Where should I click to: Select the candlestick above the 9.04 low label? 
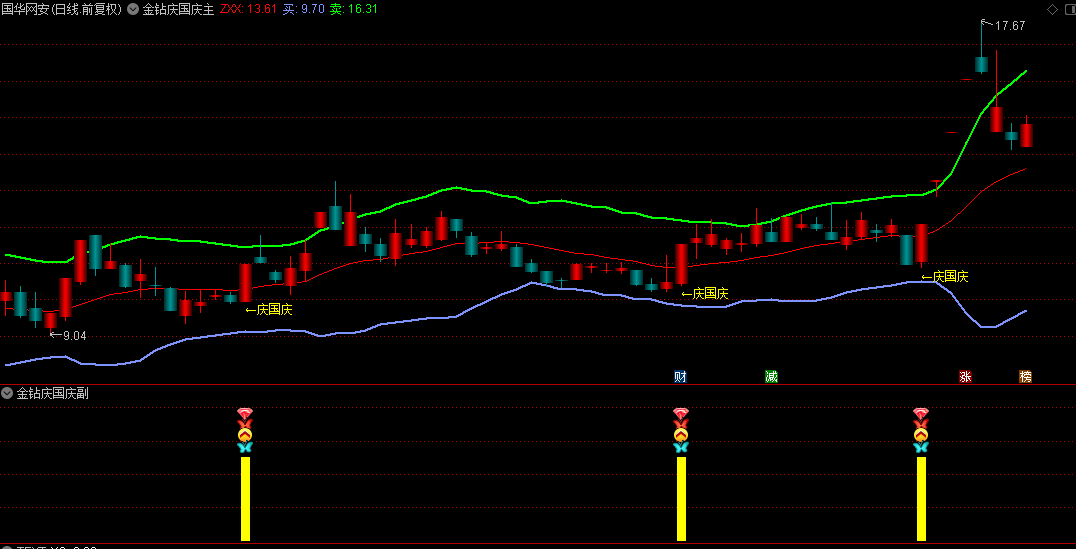pos(51,318)
